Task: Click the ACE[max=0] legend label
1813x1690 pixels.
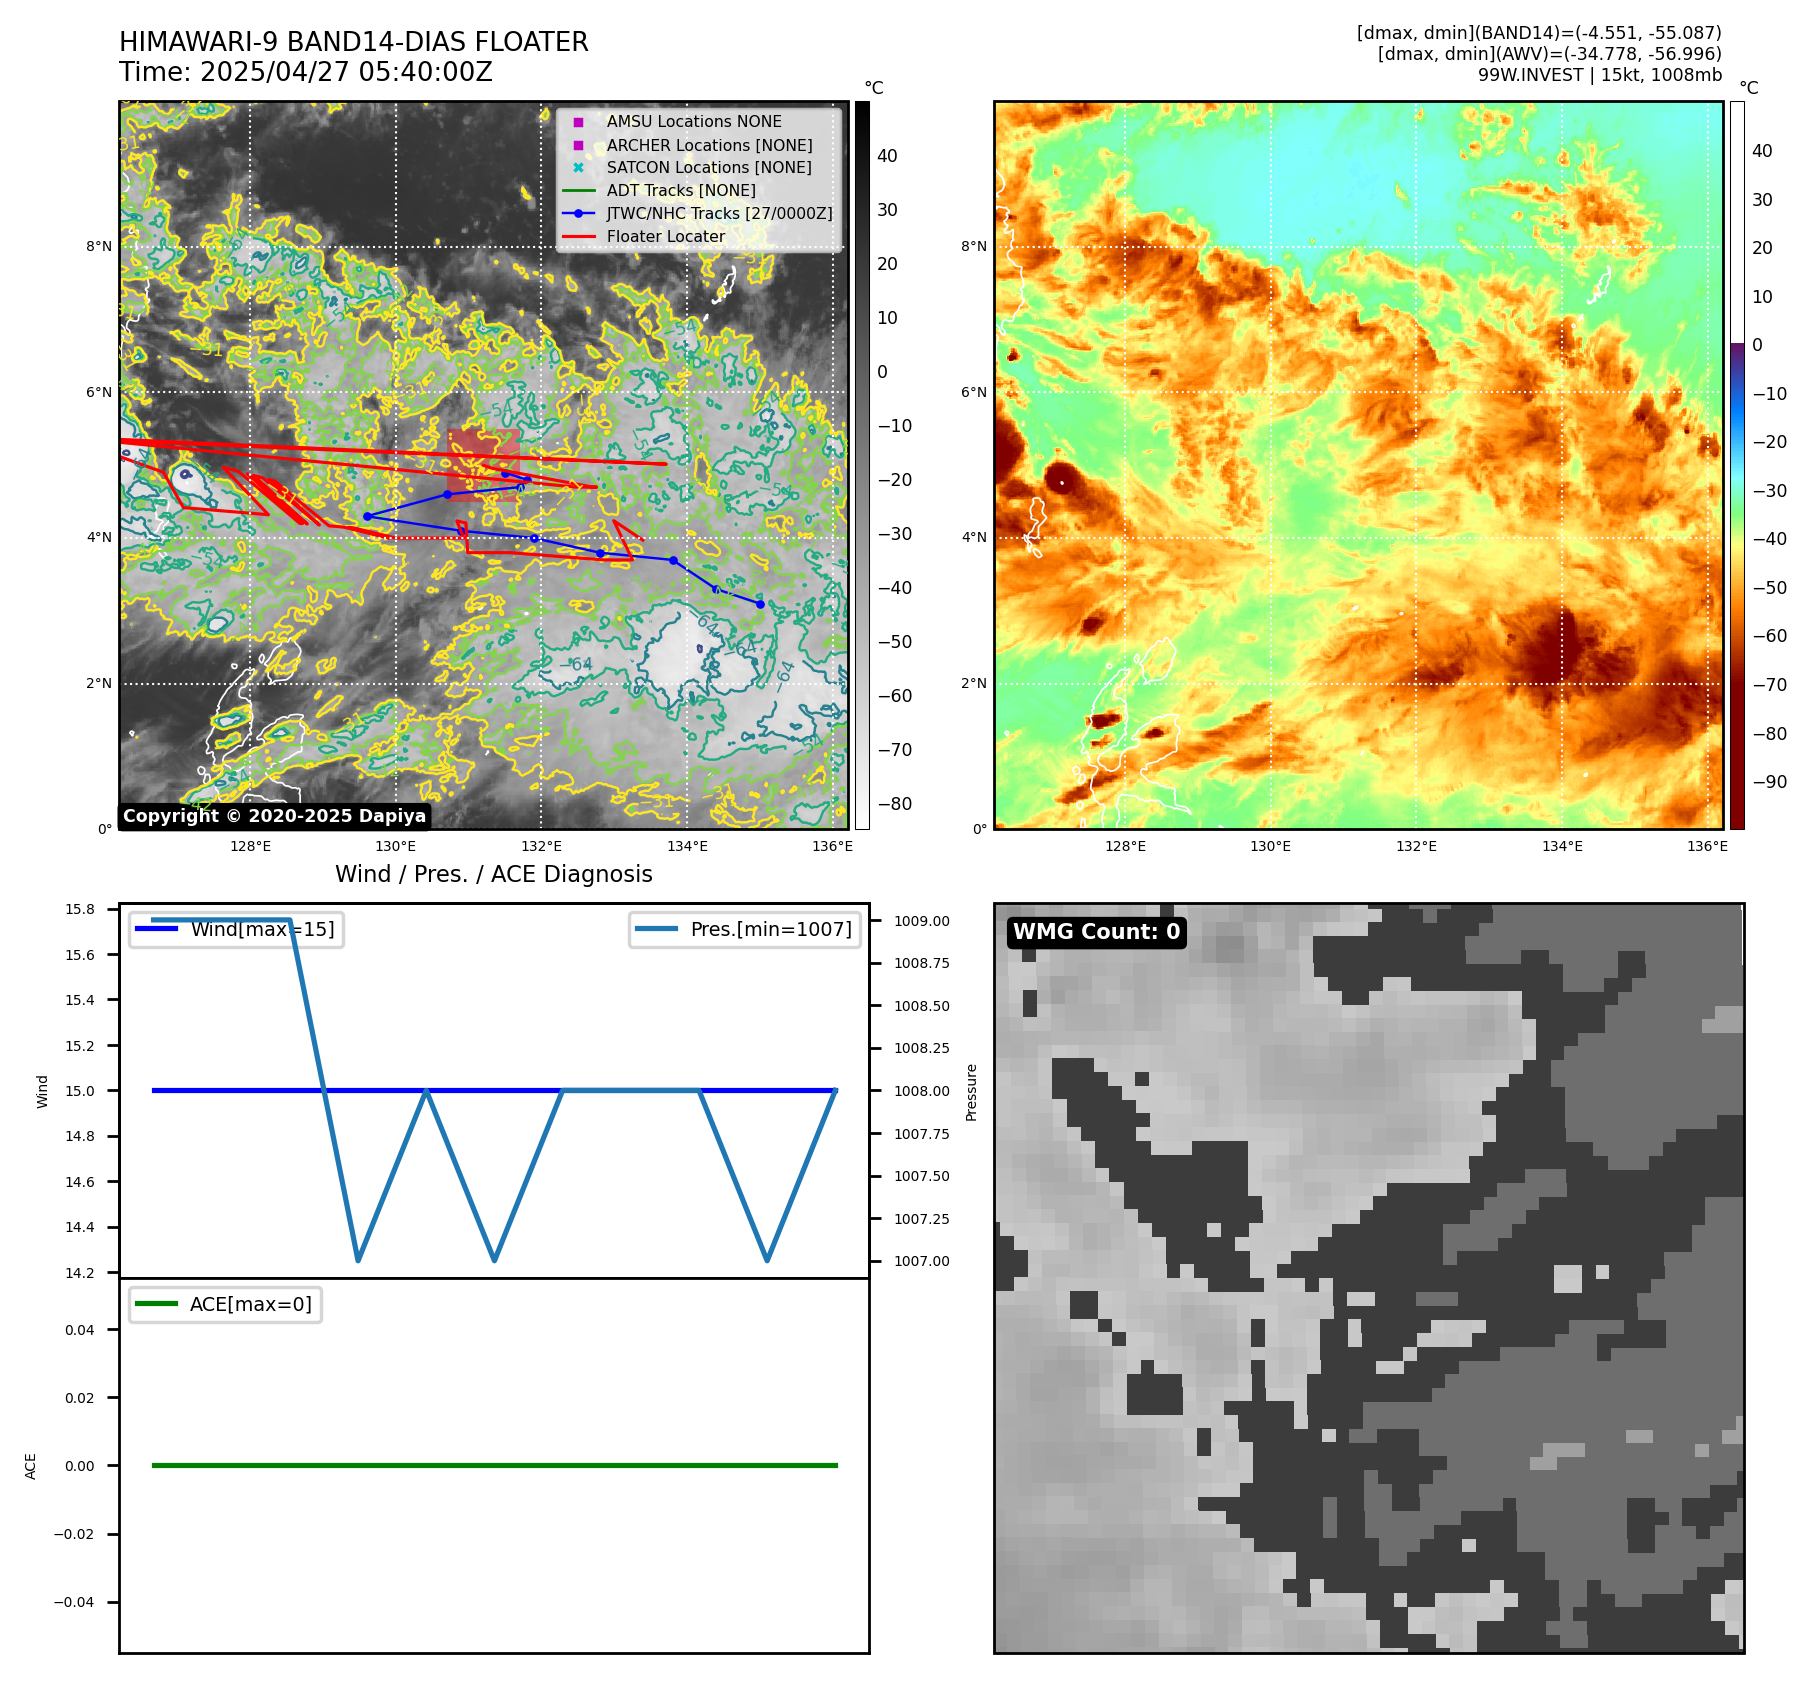Action: click(x=251, y=1304)
